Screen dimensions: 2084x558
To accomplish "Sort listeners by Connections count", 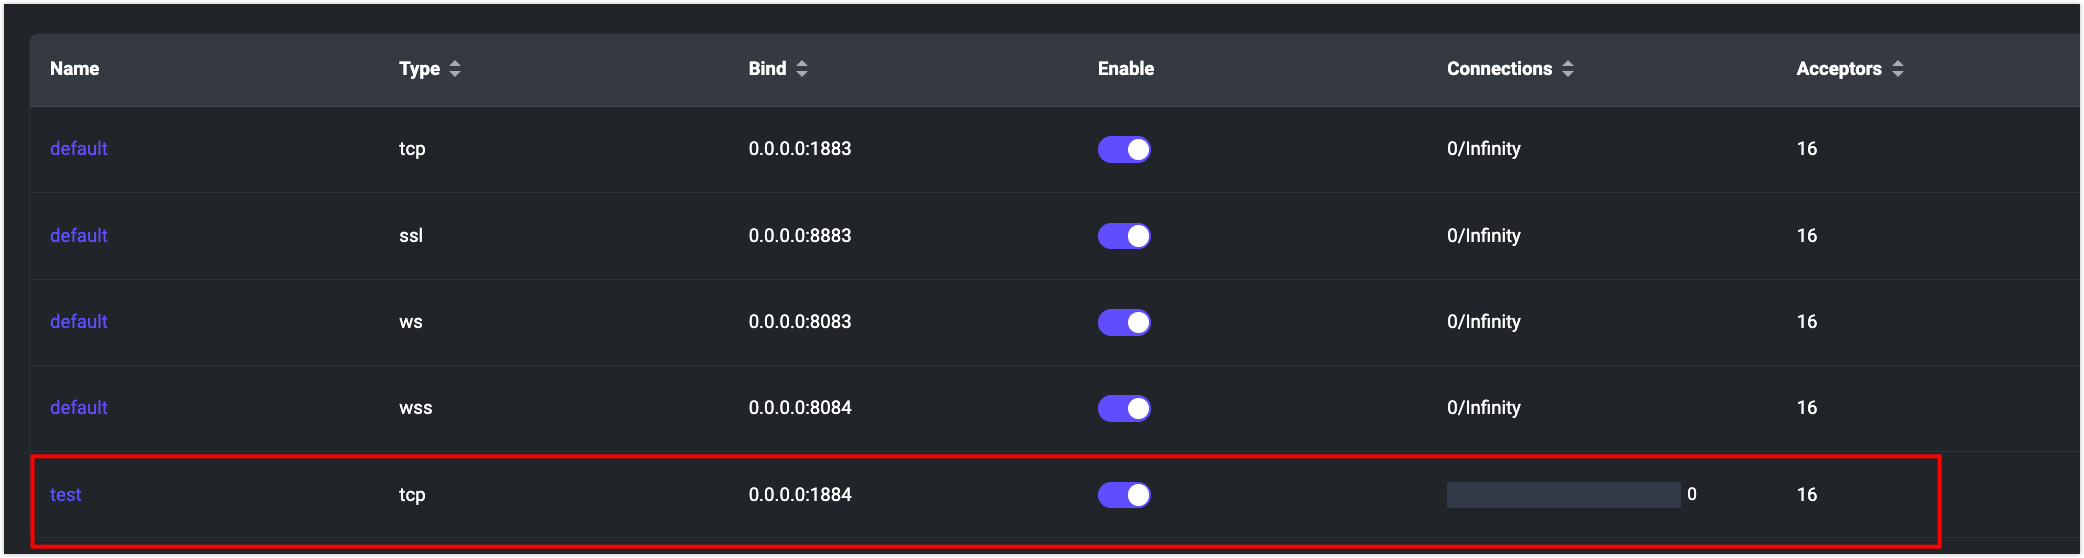I will (1567, 69).
